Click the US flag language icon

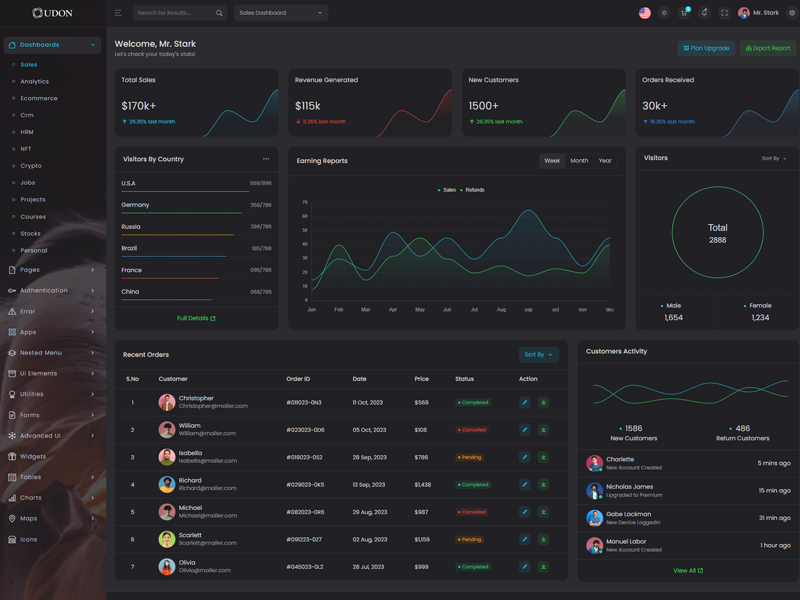(645, 13)
